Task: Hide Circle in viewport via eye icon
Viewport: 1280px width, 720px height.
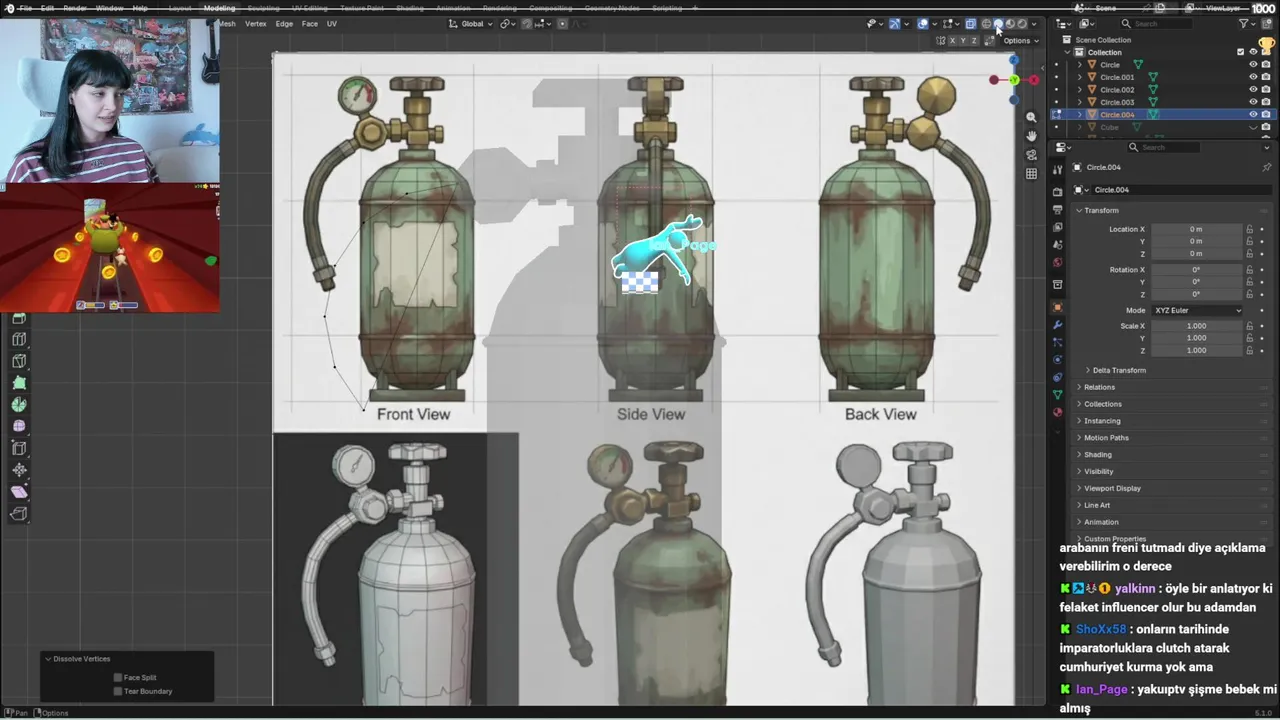Action: tap(1253, 64)
